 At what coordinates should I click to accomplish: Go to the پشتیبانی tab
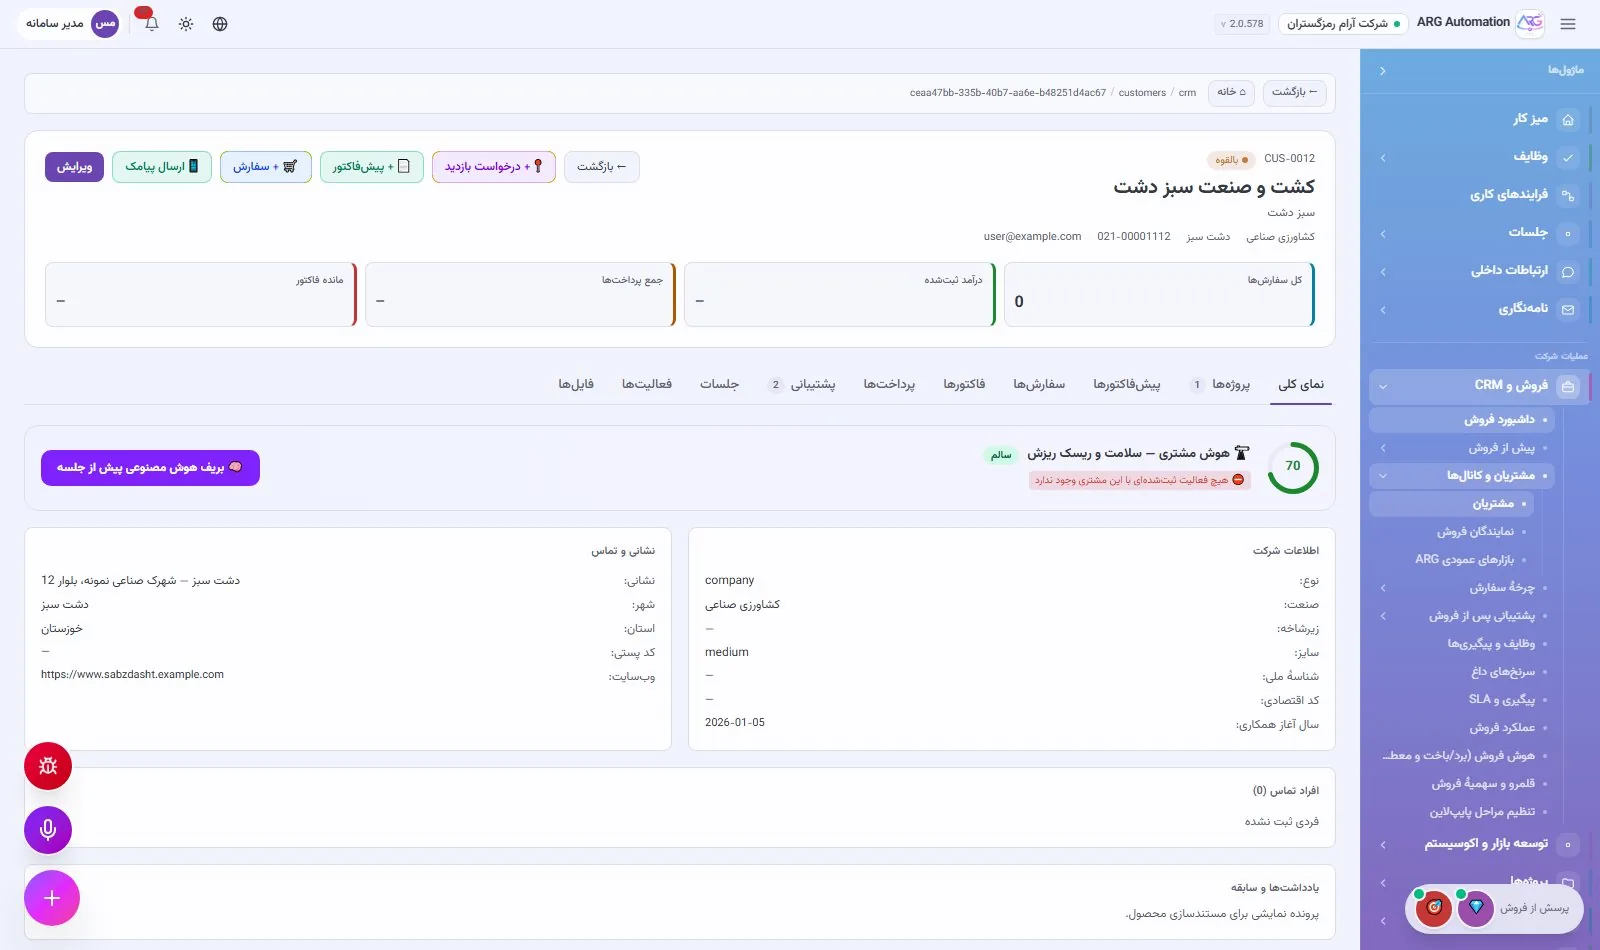coord(802,385)
